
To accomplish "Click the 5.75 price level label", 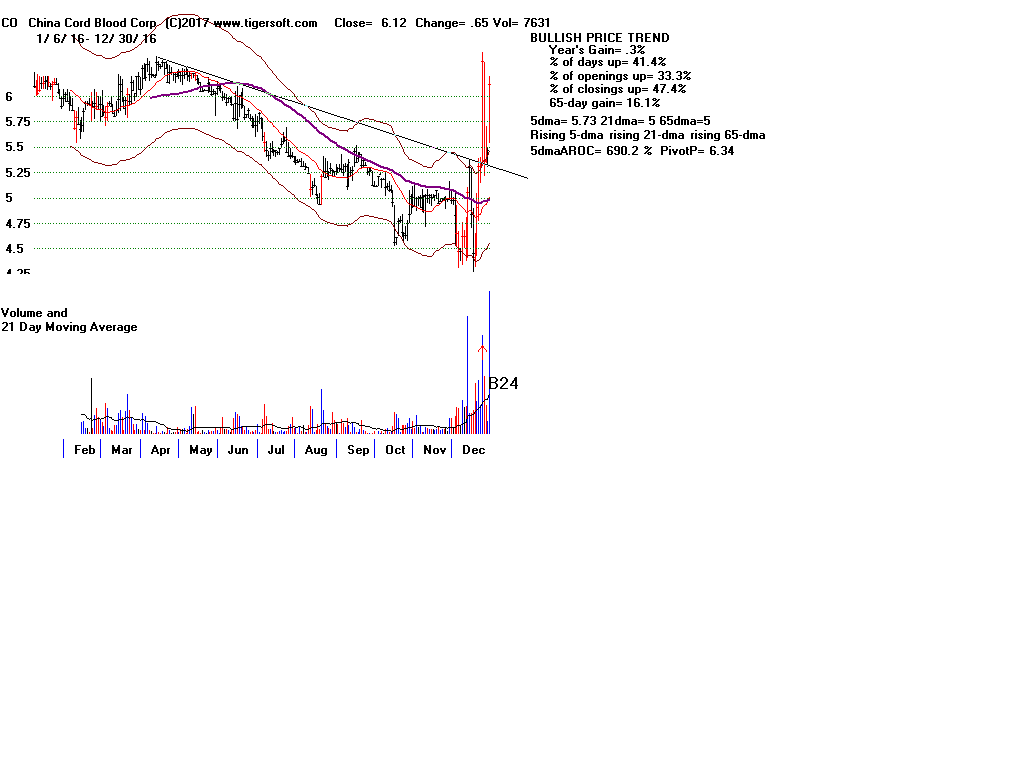I will (x=17, y=122).
